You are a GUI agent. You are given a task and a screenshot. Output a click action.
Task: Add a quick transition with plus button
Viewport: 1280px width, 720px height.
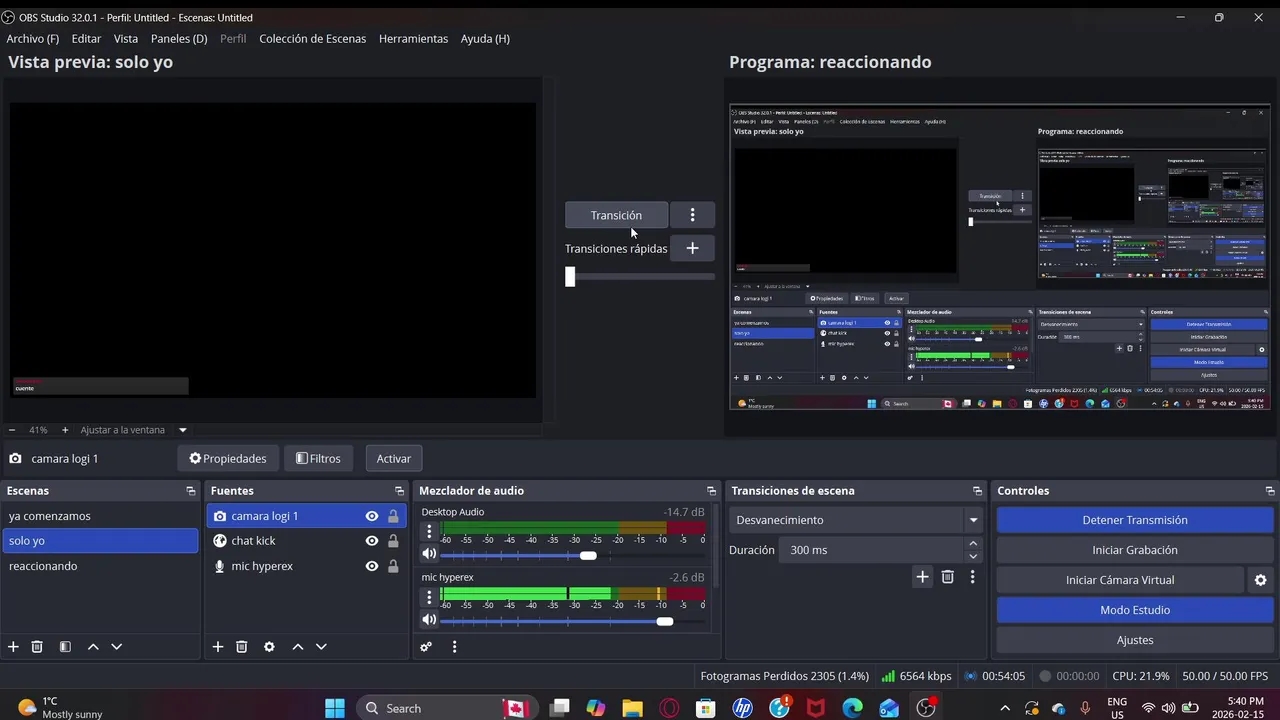tap(692, 248)
